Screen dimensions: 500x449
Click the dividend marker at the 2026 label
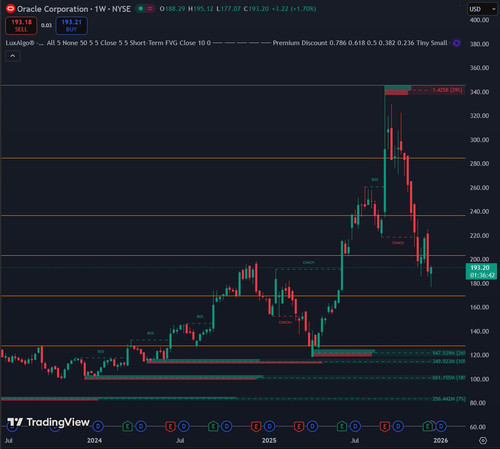[441, 426]
